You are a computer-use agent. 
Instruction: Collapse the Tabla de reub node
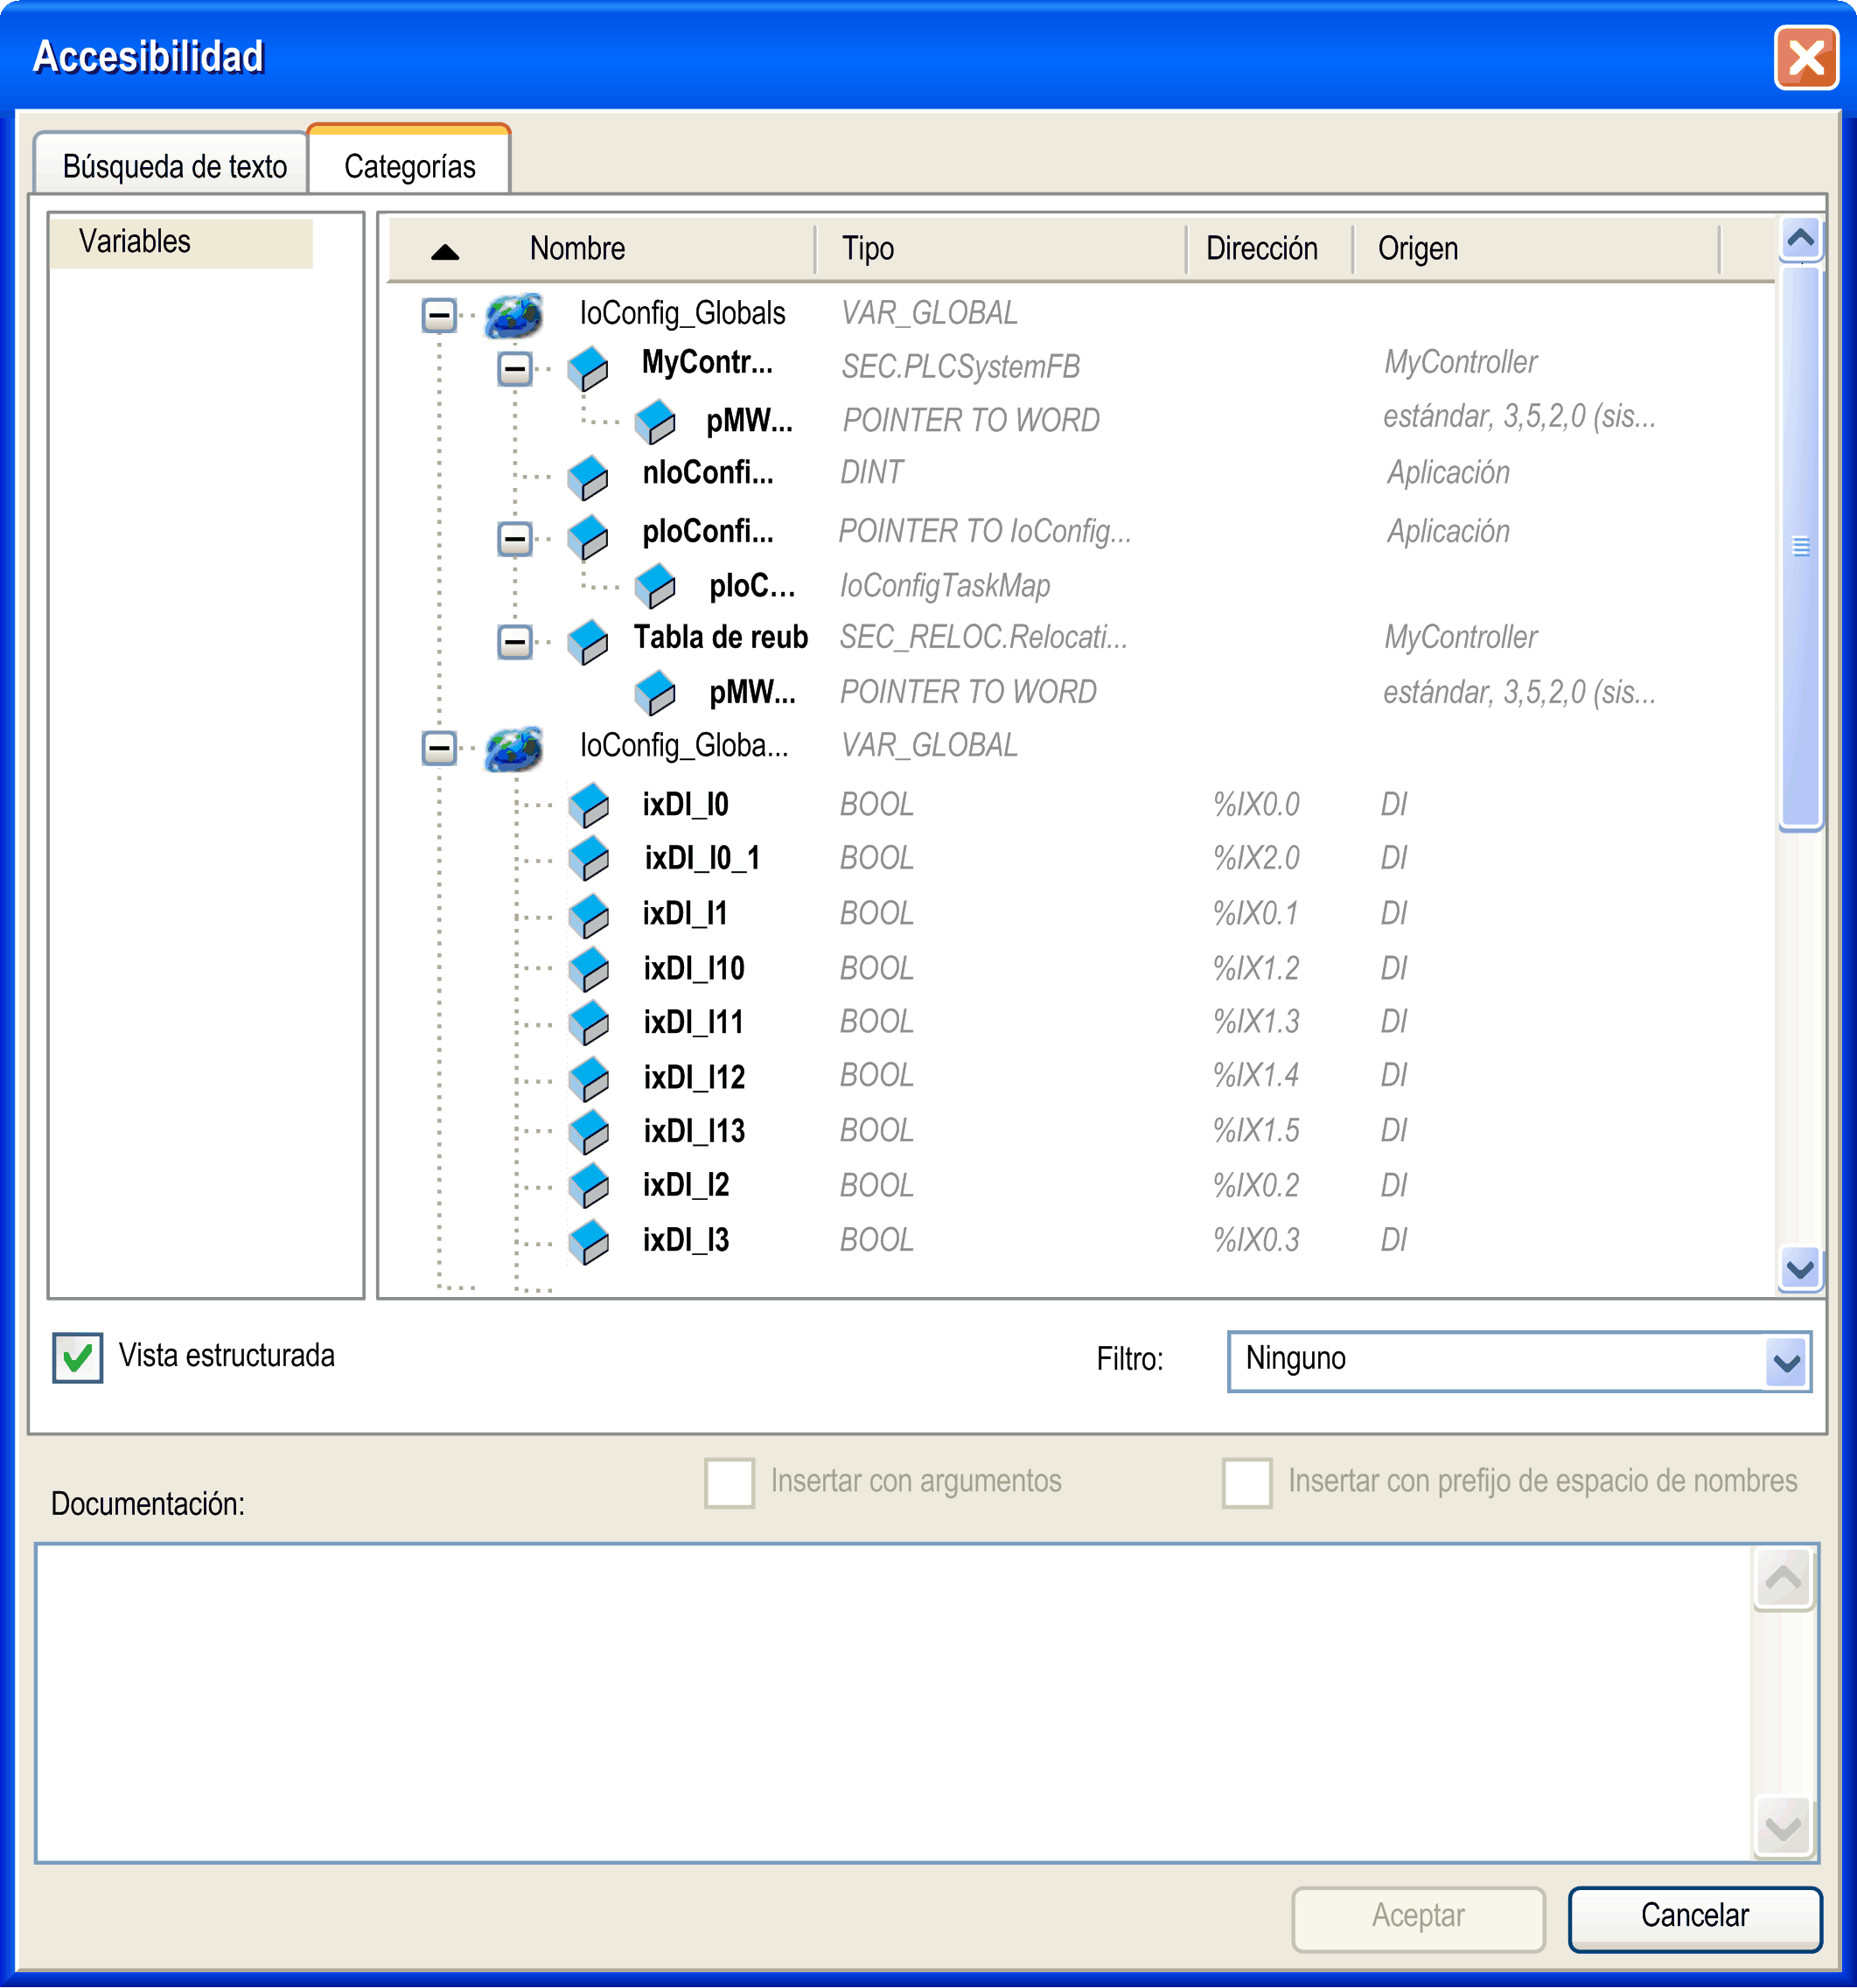click(515, 641)
